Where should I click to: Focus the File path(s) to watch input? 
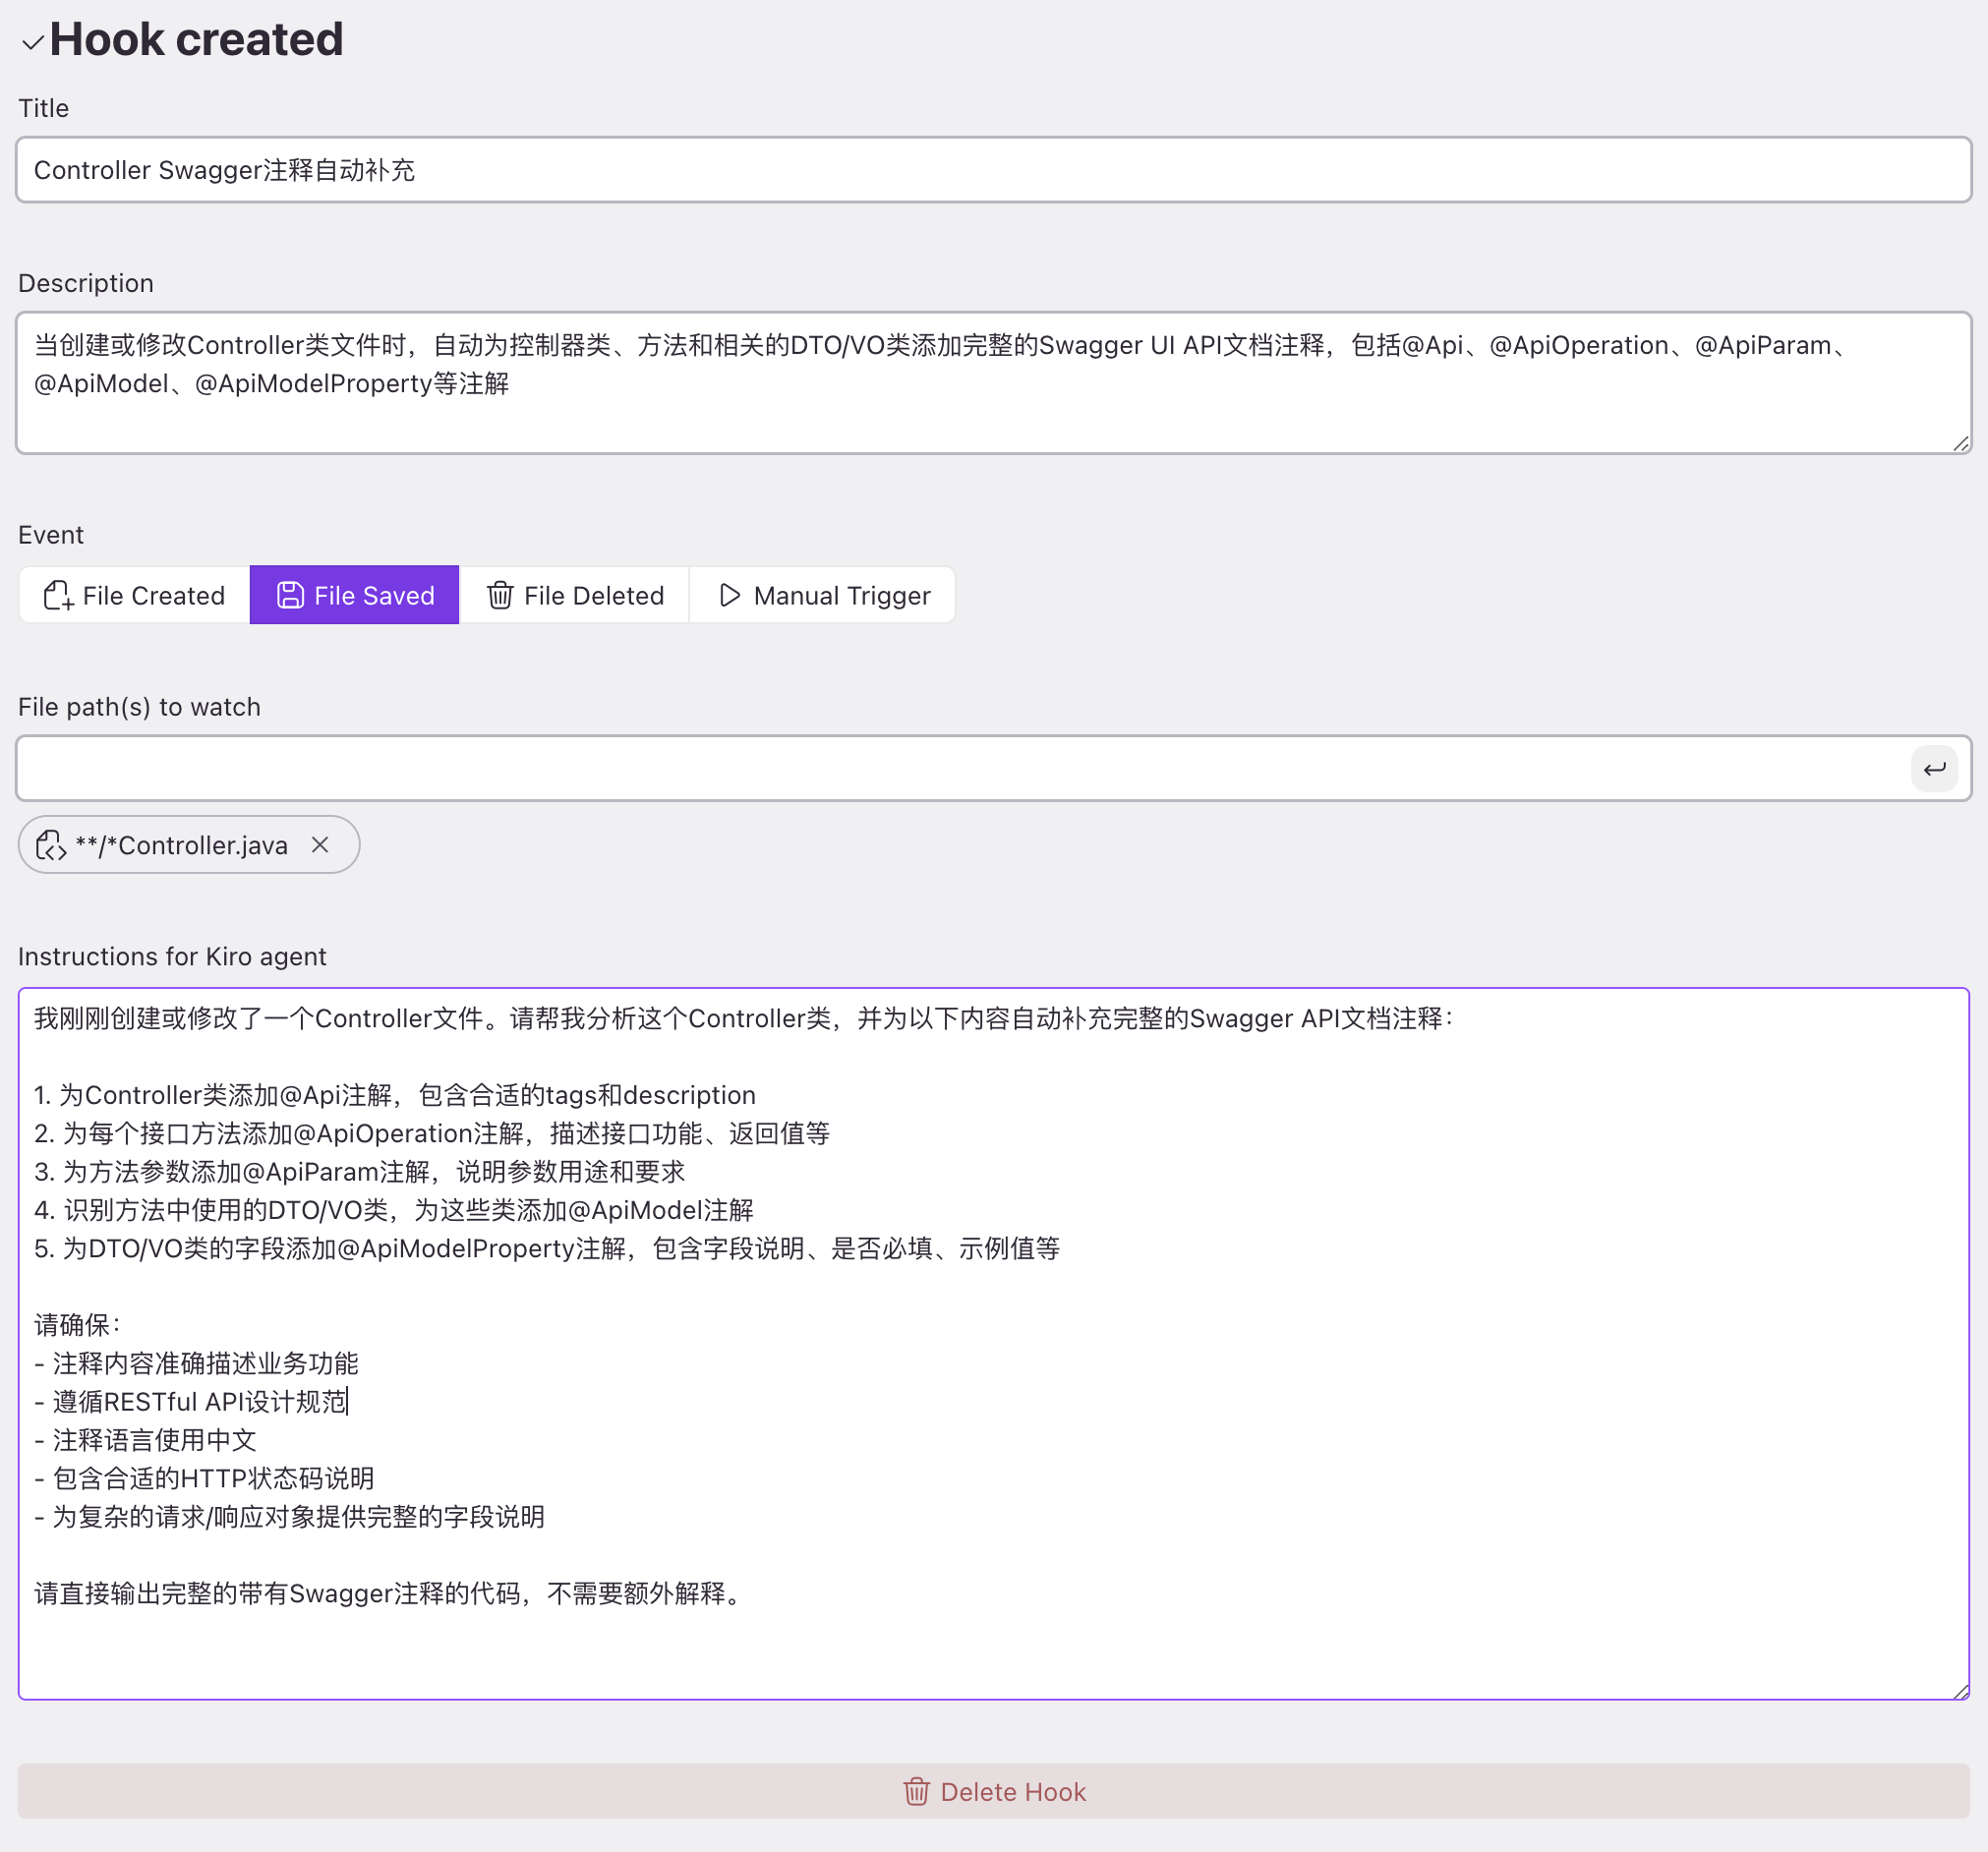point(960,769)
